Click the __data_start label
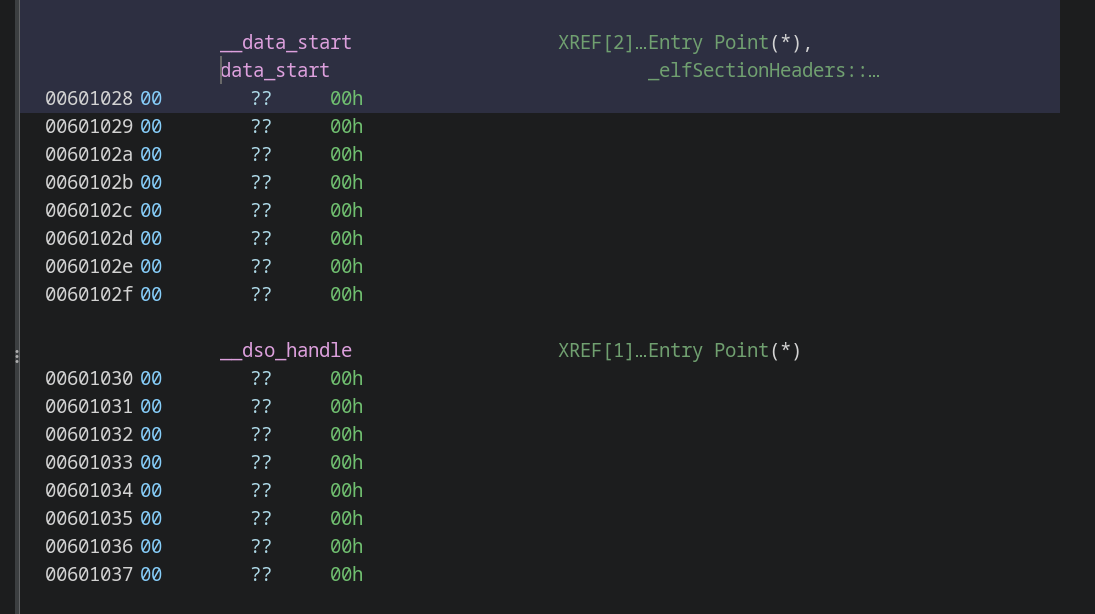 point(286,42)
